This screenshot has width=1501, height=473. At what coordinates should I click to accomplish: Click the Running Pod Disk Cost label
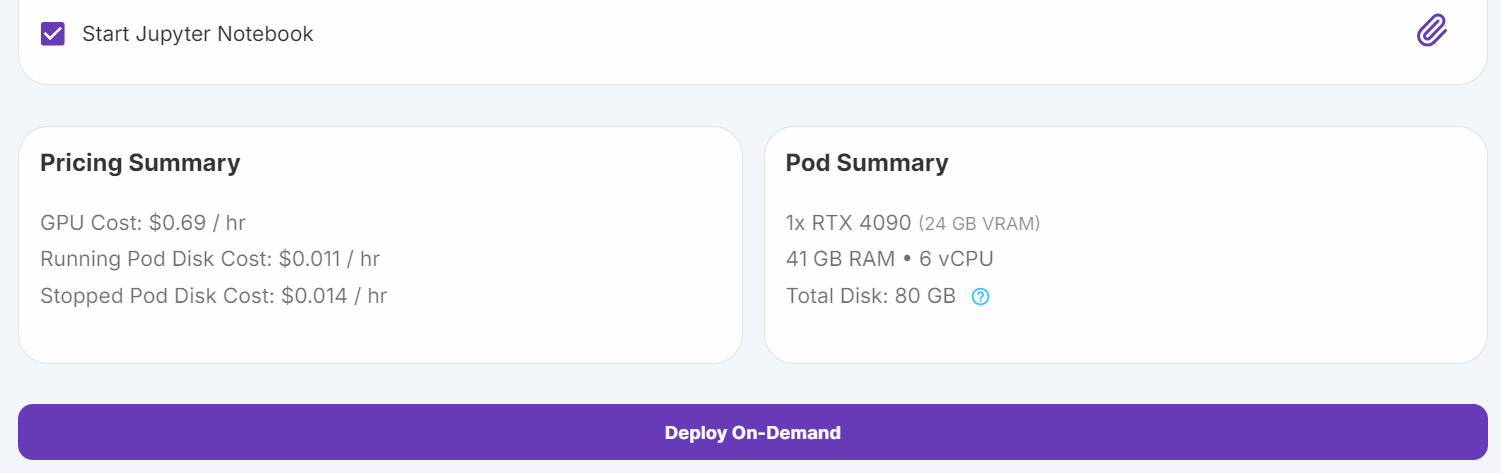pyautogui.click(x=157, y=259)
